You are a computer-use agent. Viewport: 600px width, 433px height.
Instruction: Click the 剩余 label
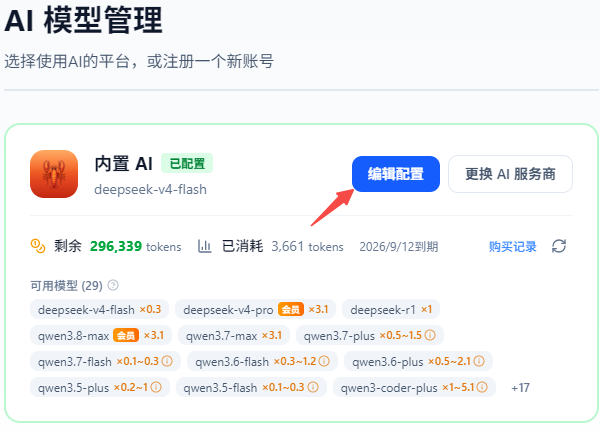click(68, 246)
